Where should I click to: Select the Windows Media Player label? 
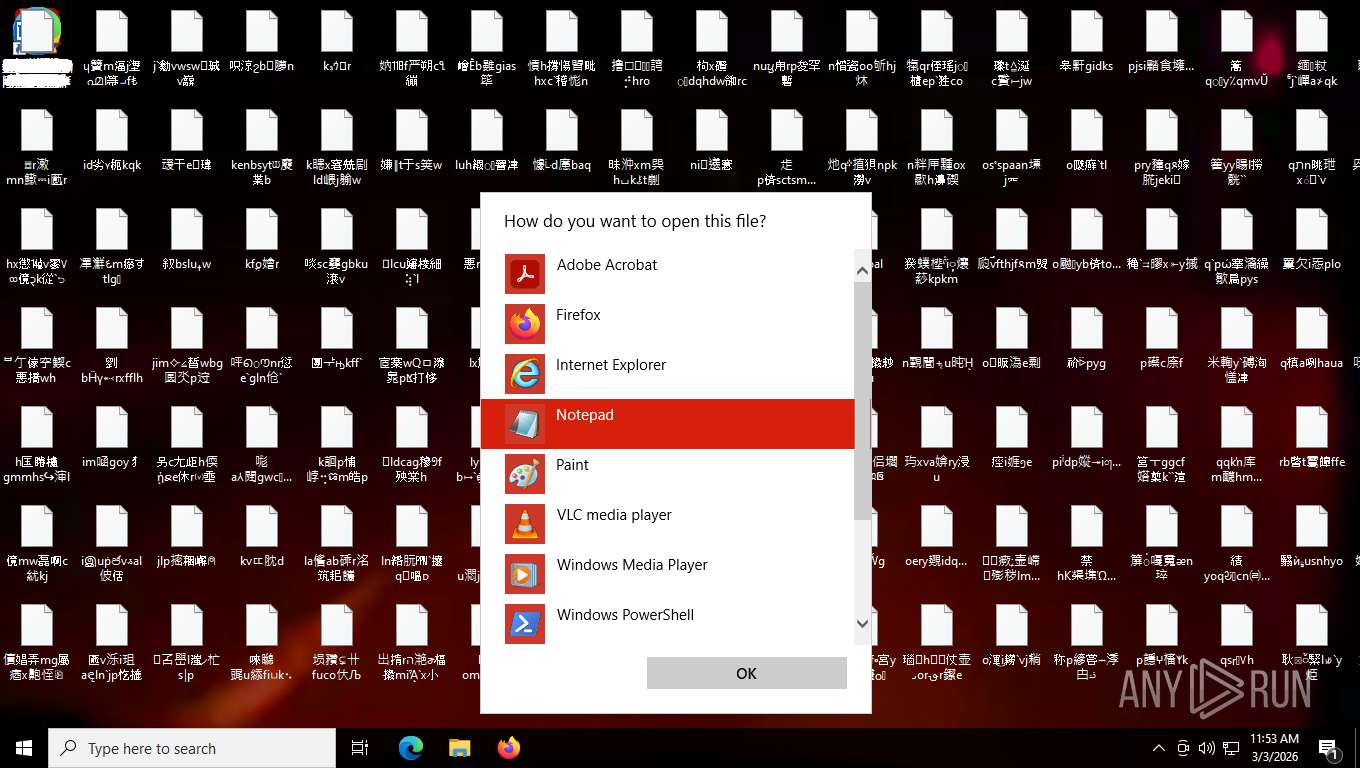[x=632, y=565]
